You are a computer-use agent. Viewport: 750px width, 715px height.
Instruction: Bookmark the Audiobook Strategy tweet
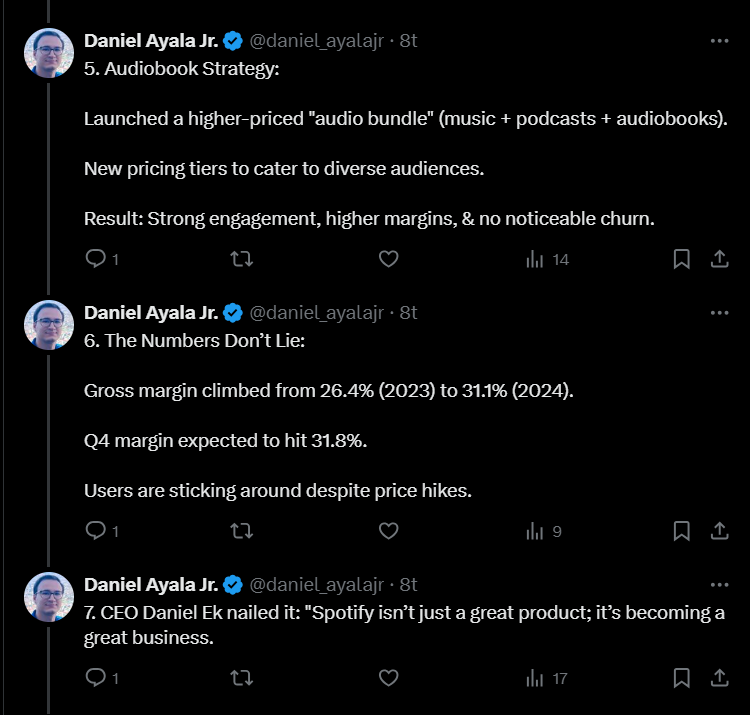coord(681,259)
